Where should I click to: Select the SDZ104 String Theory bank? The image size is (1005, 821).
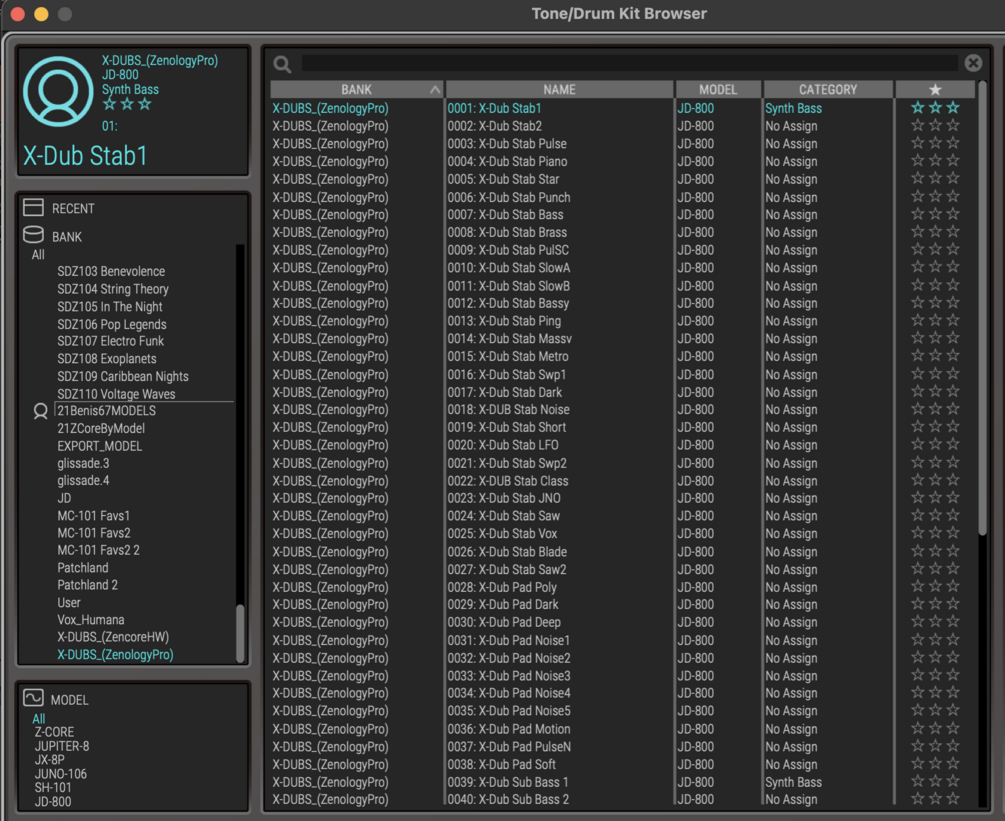coord(113,289)
